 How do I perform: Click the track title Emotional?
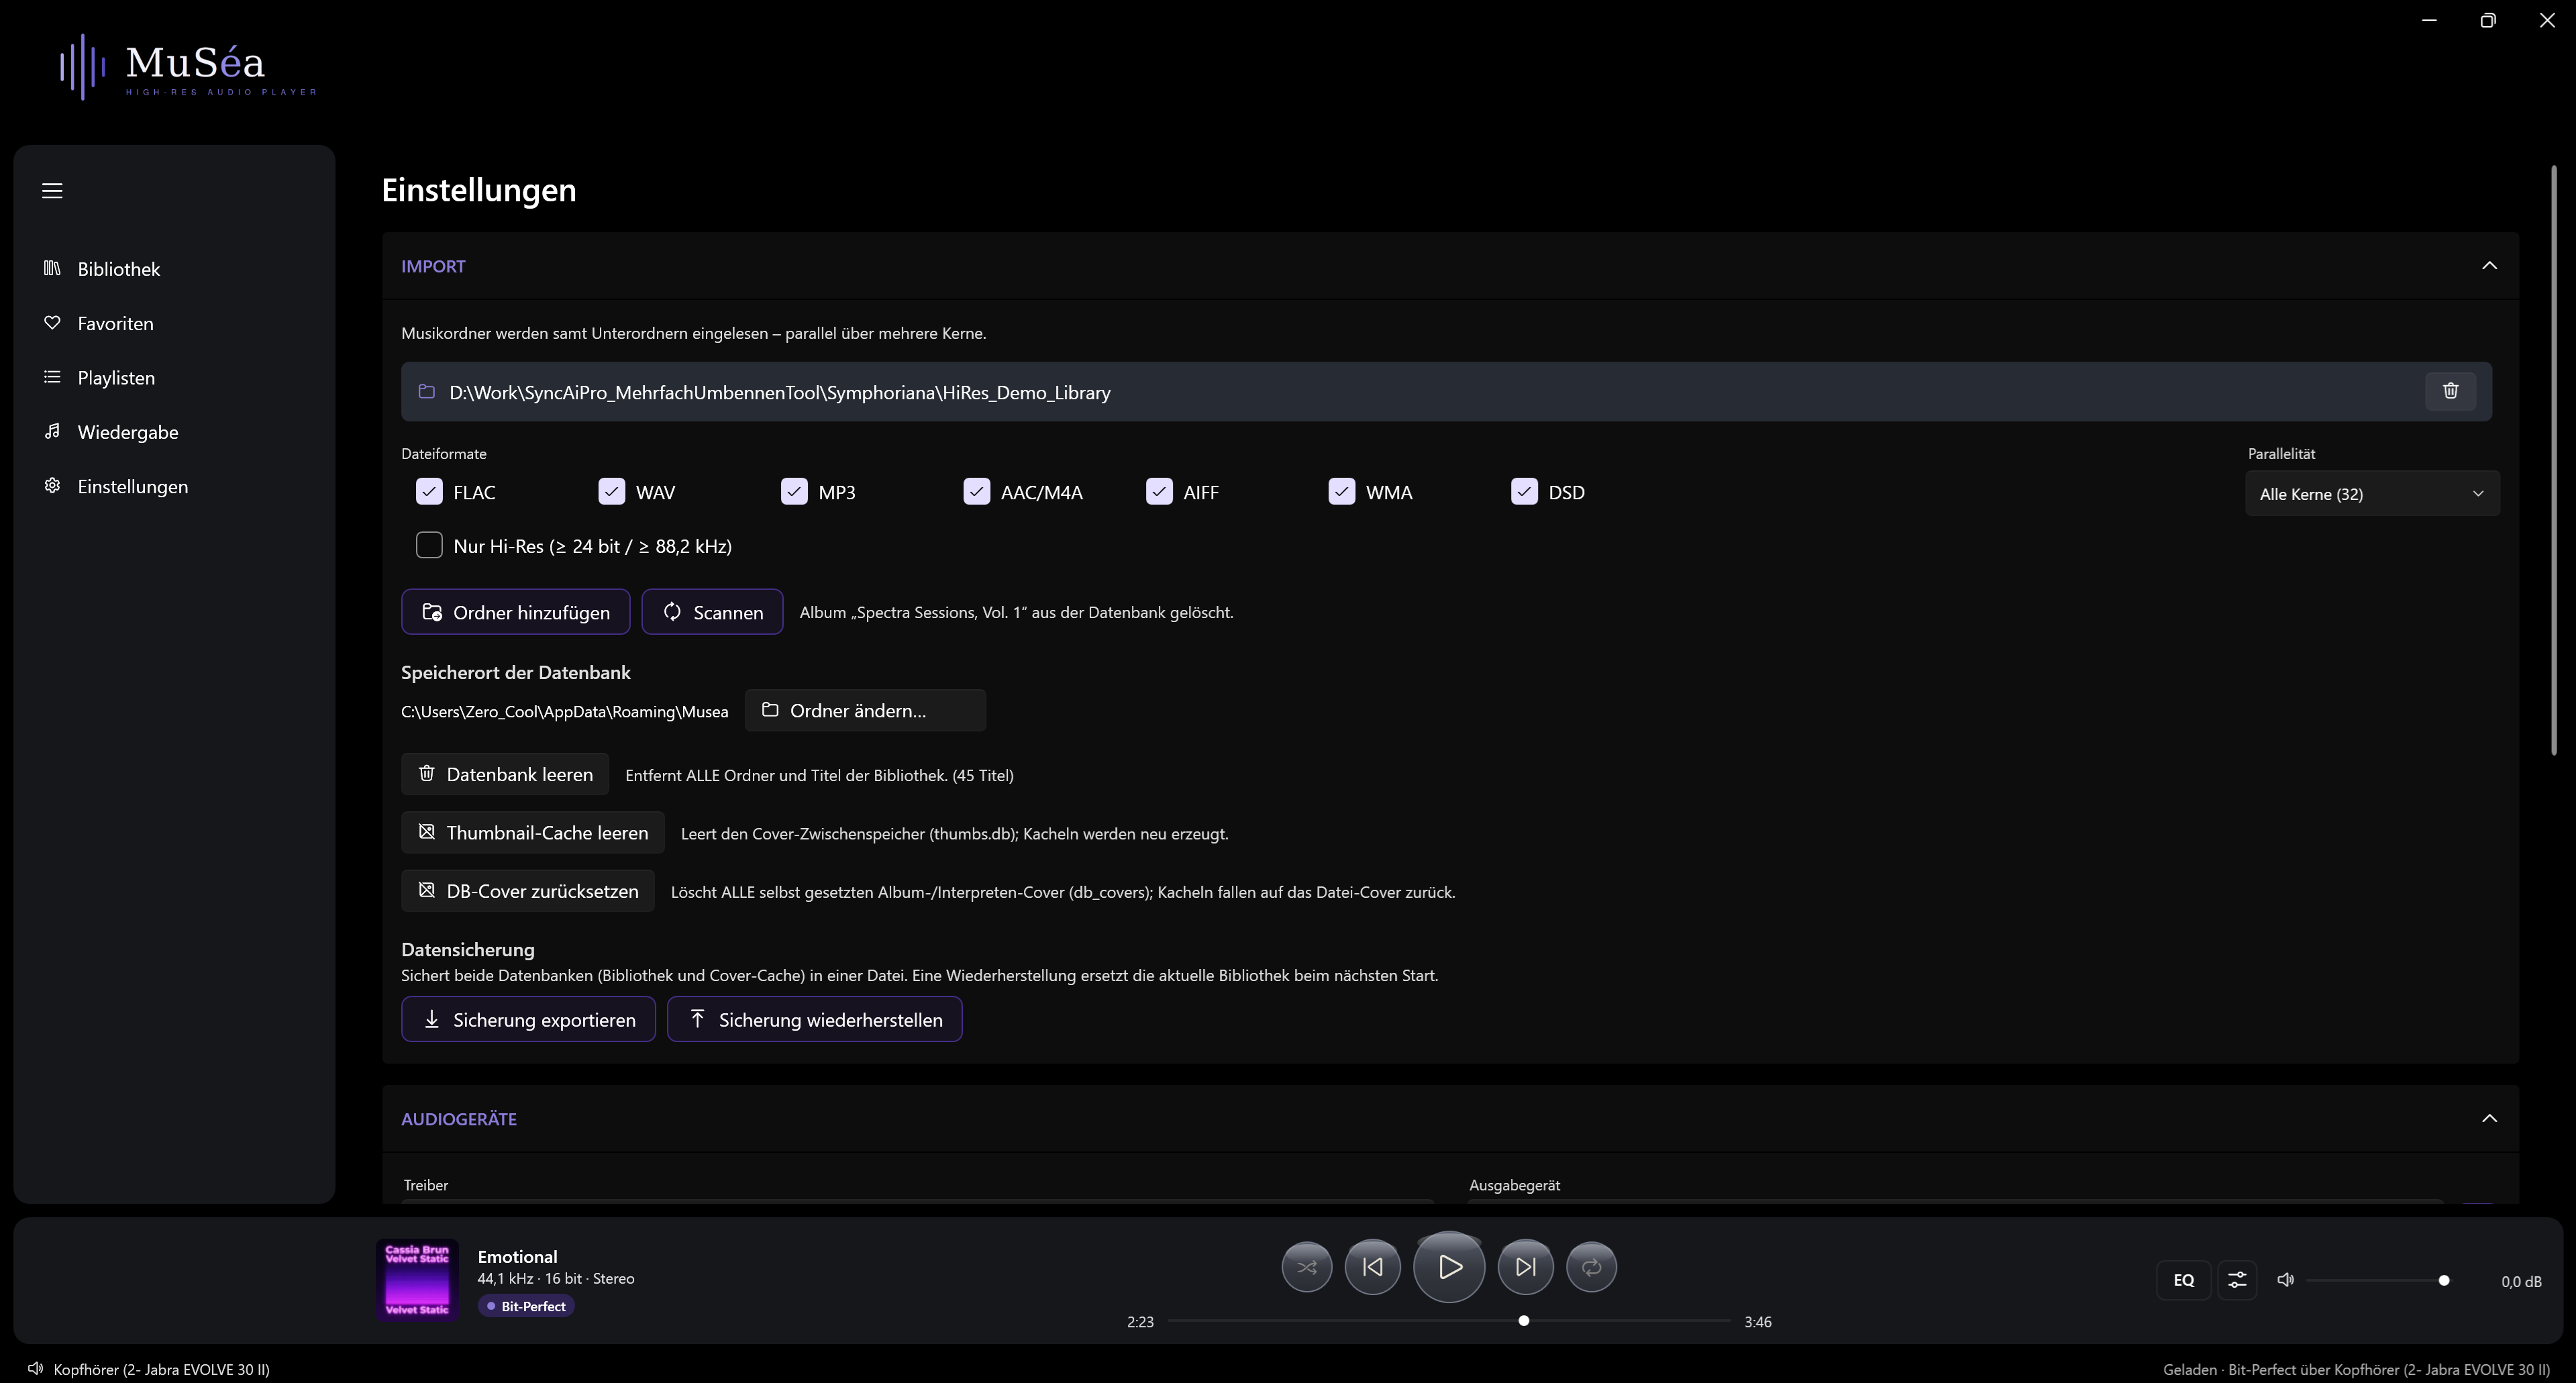point(517,1256)
